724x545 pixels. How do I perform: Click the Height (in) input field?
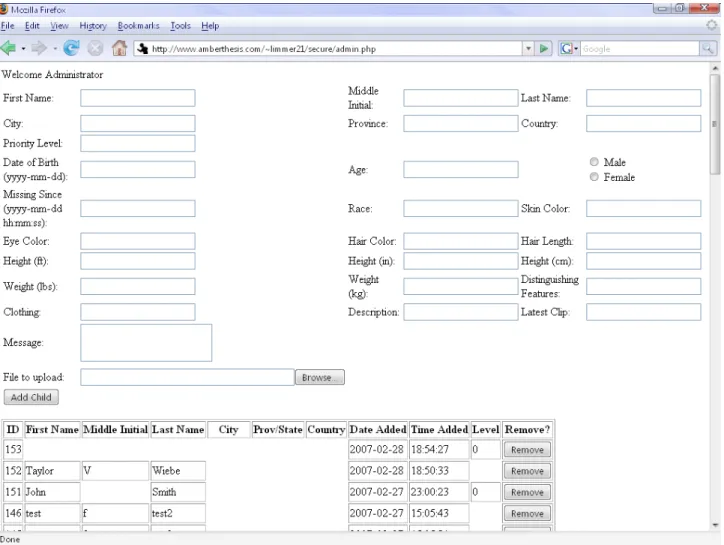click(460, 261)
